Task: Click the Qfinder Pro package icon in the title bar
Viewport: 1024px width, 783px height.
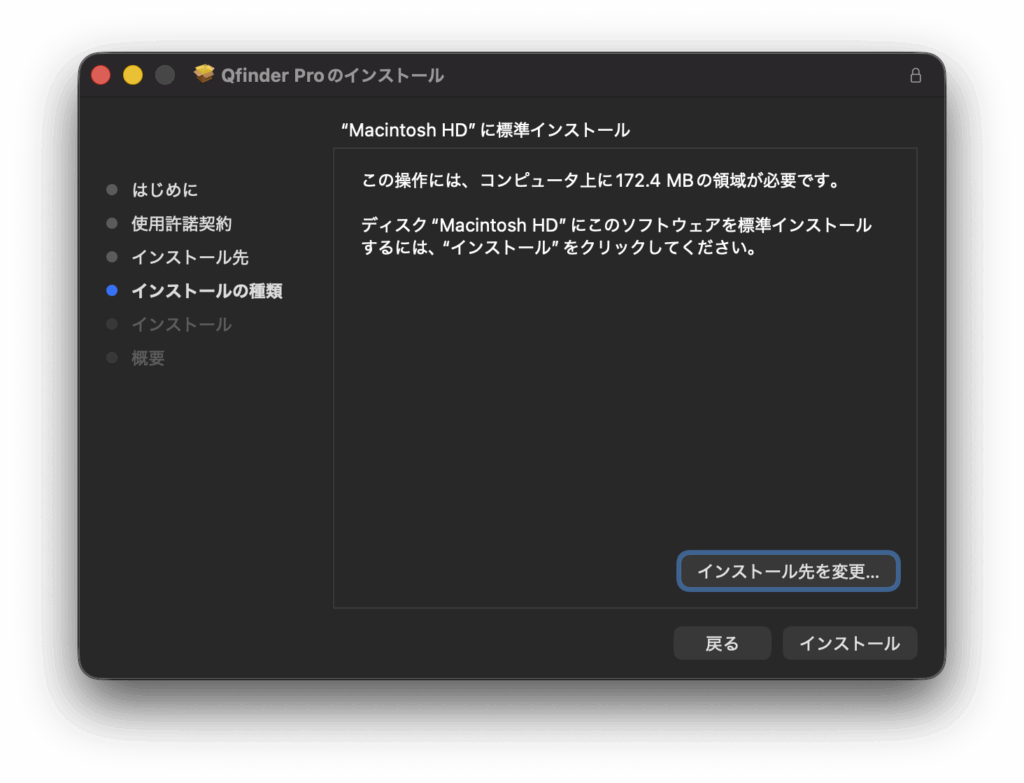Action: click(x=204, y=75)
